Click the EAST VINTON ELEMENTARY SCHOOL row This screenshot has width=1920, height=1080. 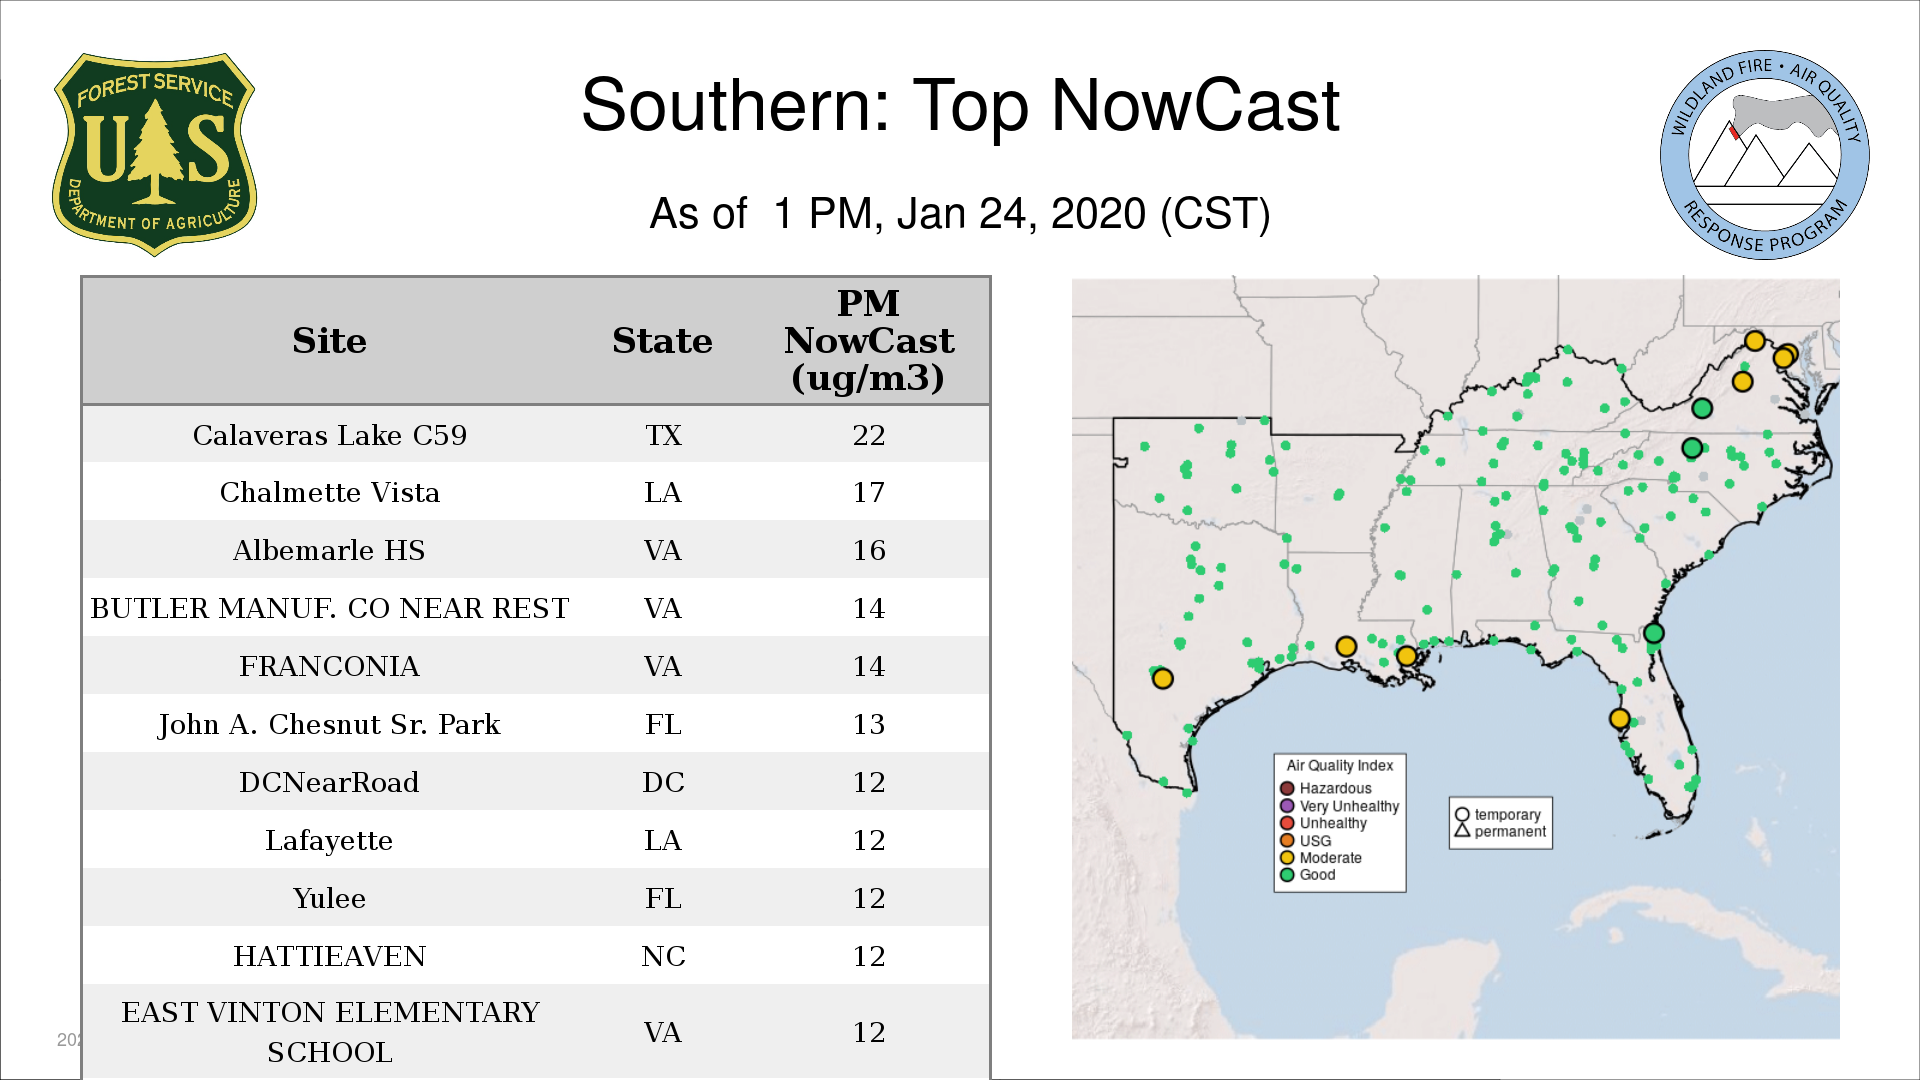tap(535, 1032)
